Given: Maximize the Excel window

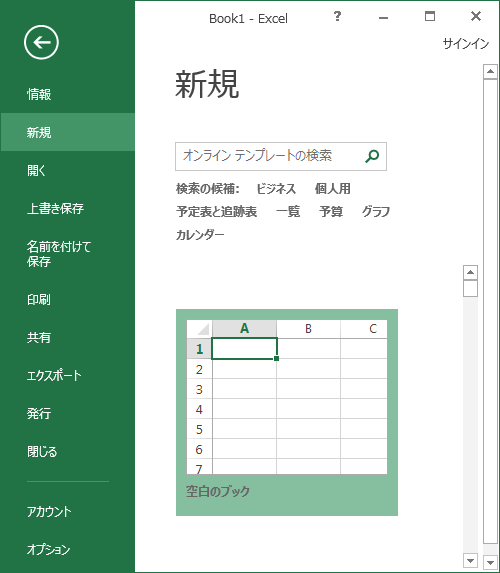Looking at the screenshot, I should pyautogui.click(x=430, y=16).
